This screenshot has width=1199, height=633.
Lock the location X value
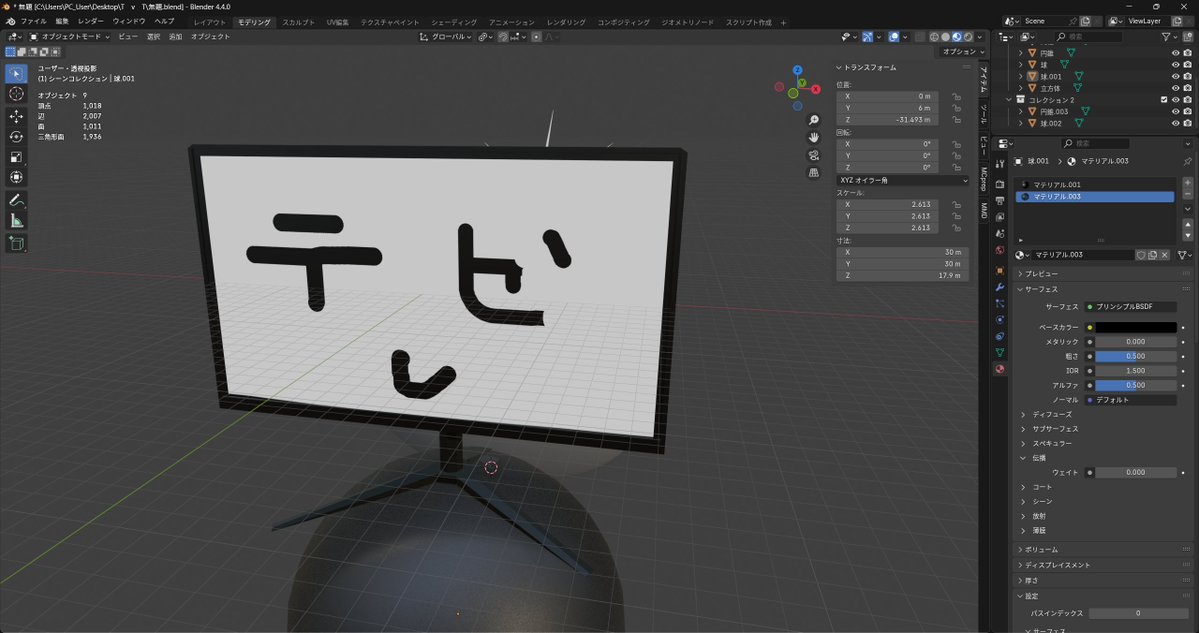[956, 96]
